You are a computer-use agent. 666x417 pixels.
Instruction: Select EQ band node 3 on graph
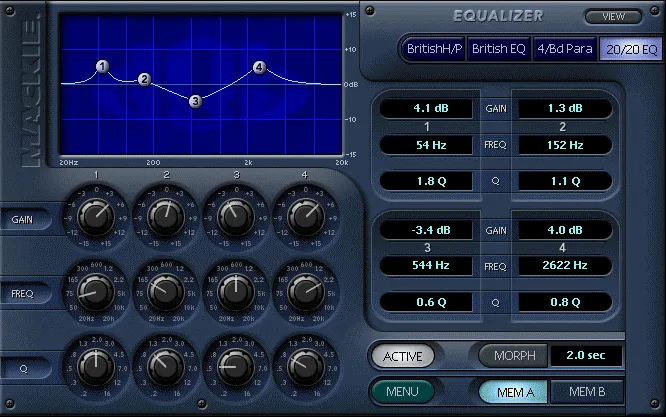(195, 101)
